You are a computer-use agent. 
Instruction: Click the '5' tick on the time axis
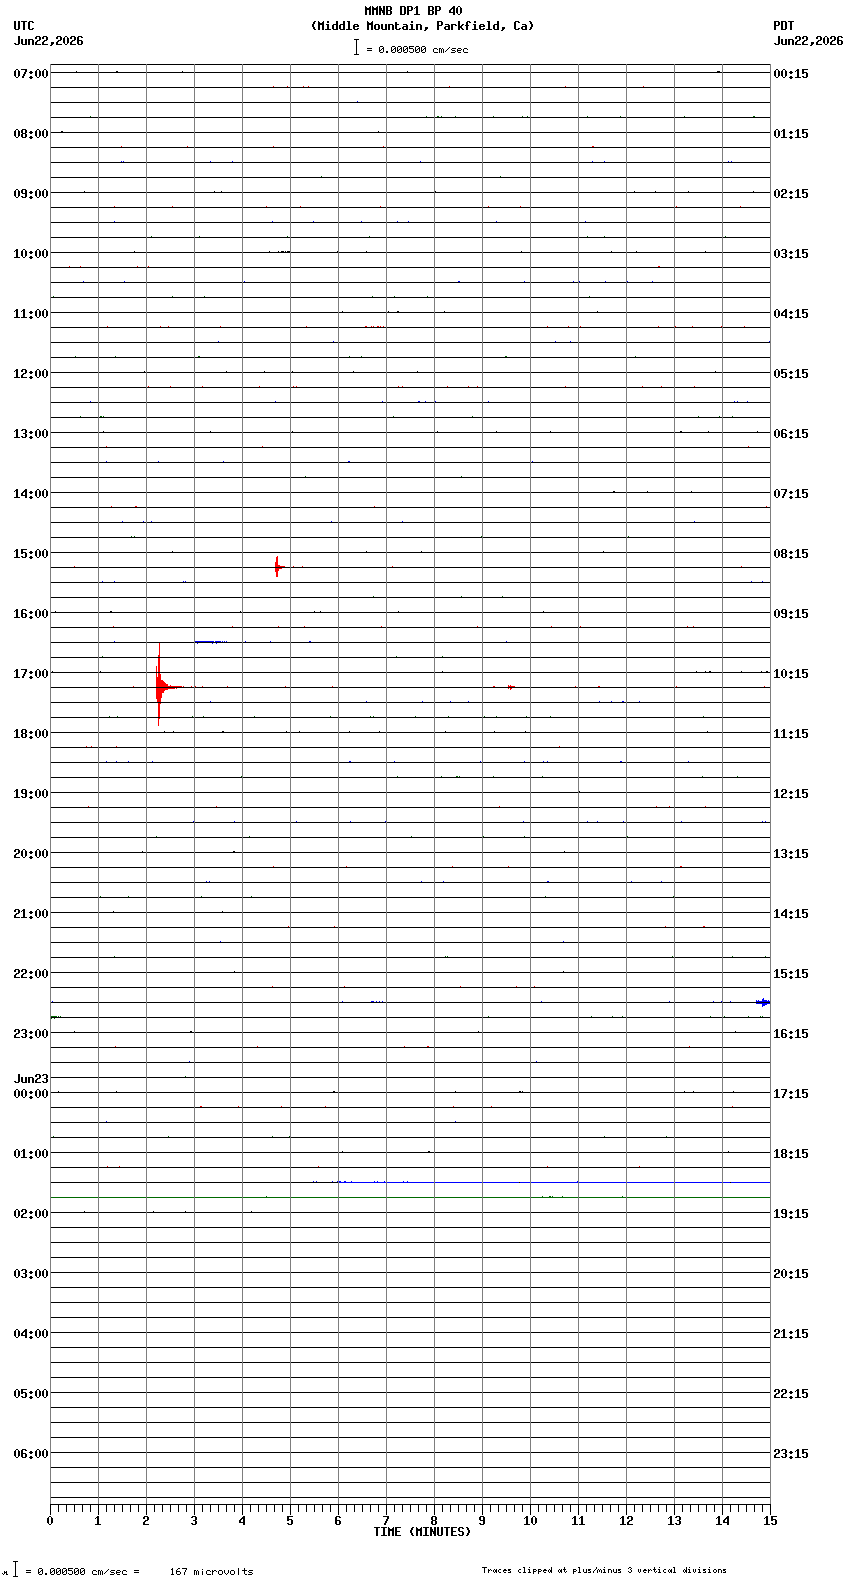[x=290, y=1521]
